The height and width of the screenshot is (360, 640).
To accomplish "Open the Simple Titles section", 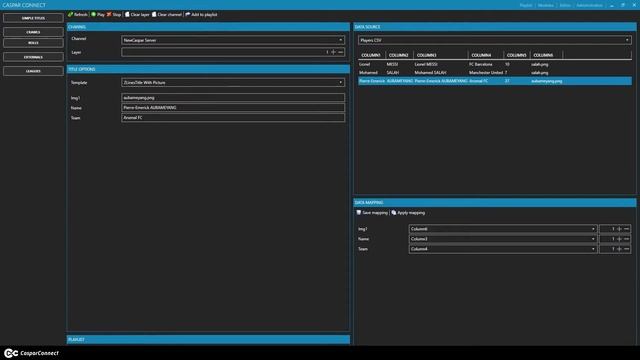I will [33, 18].
